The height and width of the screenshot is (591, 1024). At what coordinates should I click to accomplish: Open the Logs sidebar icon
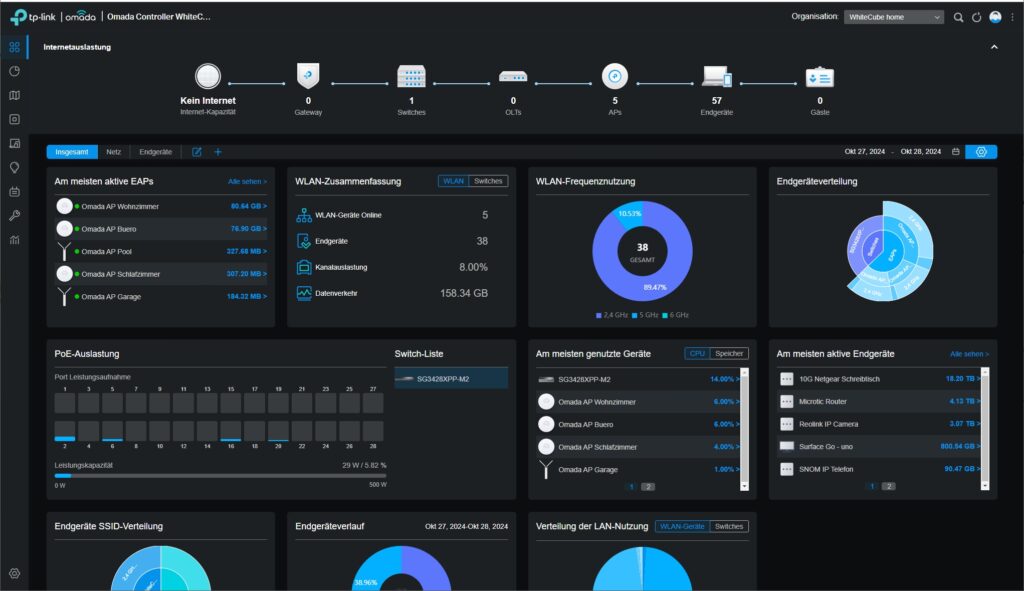coord(14,192)
